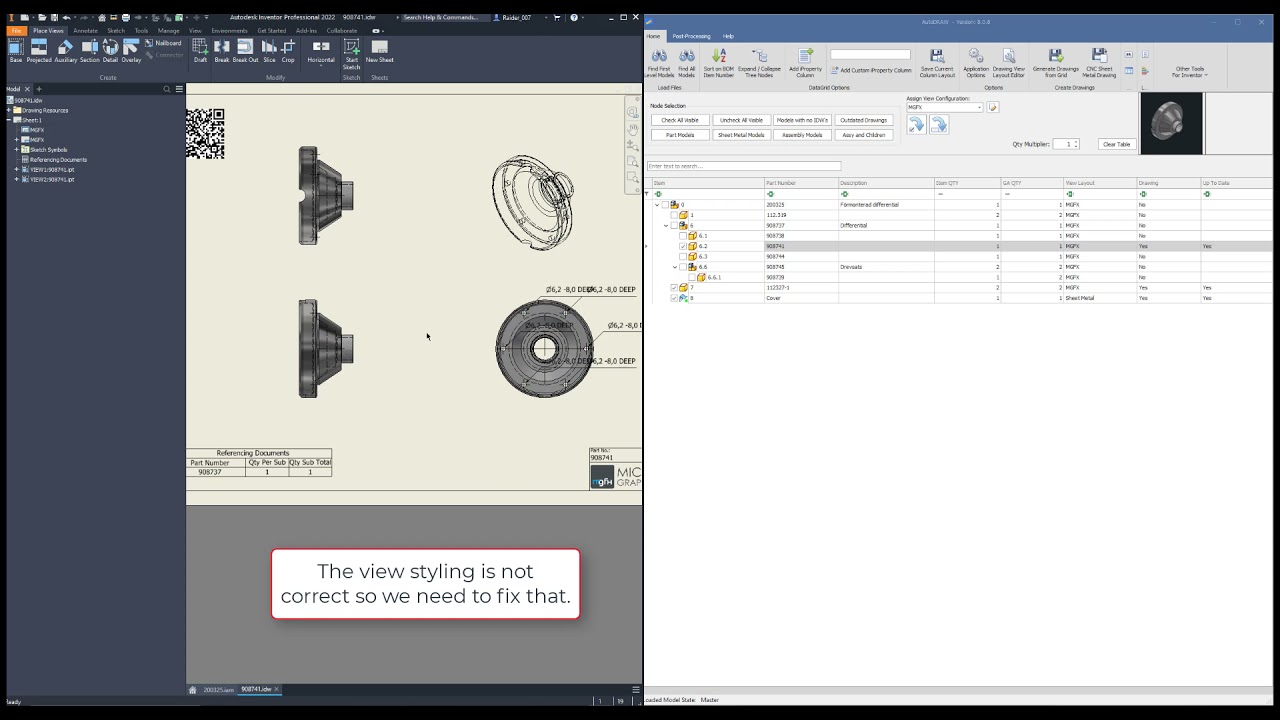The width and height of the screenshot is (1280, 720).
Task: Uncheck the checkbox for item 6.2 row
Action: [683, 246]
